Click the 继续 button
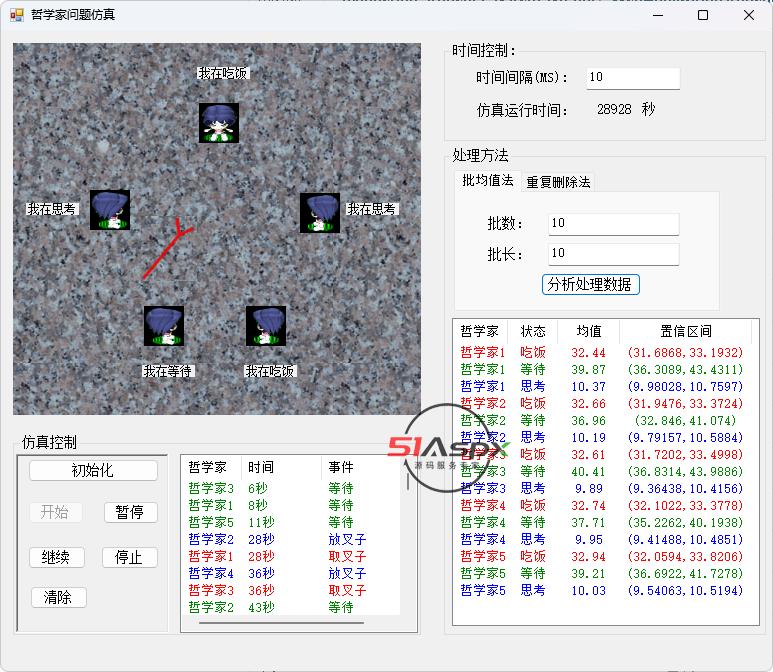 point(56,557)
